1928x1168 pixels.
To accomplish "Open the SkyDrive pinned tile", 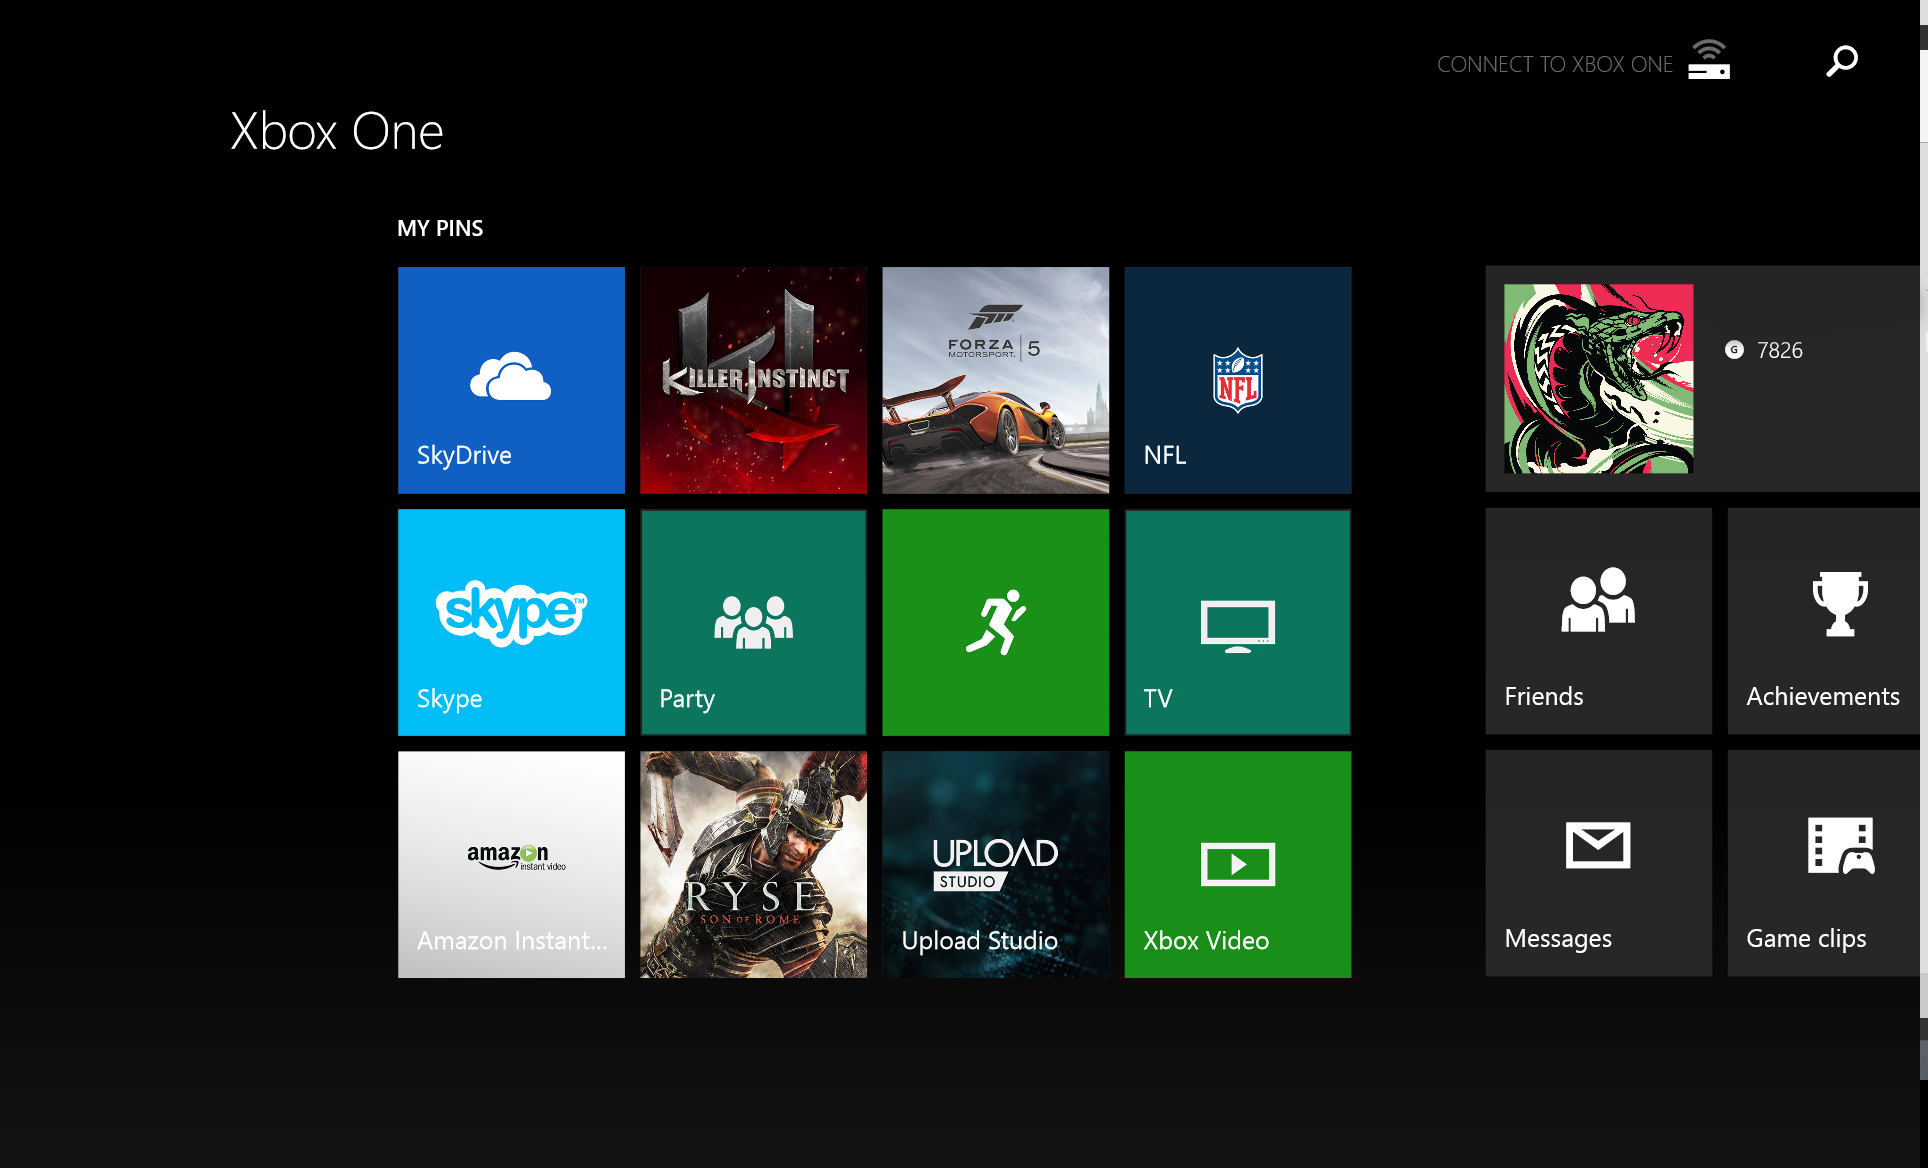I will click(x=511, y=380).
